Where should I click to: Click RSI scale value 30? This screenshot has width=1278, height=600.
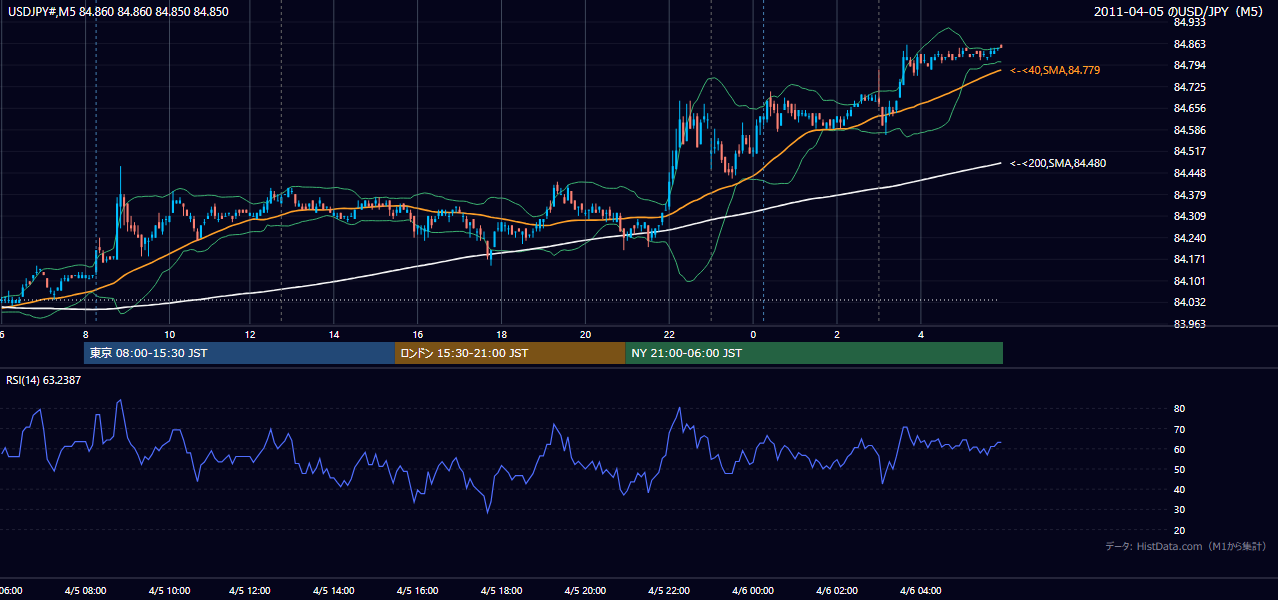pos(1179,510)
